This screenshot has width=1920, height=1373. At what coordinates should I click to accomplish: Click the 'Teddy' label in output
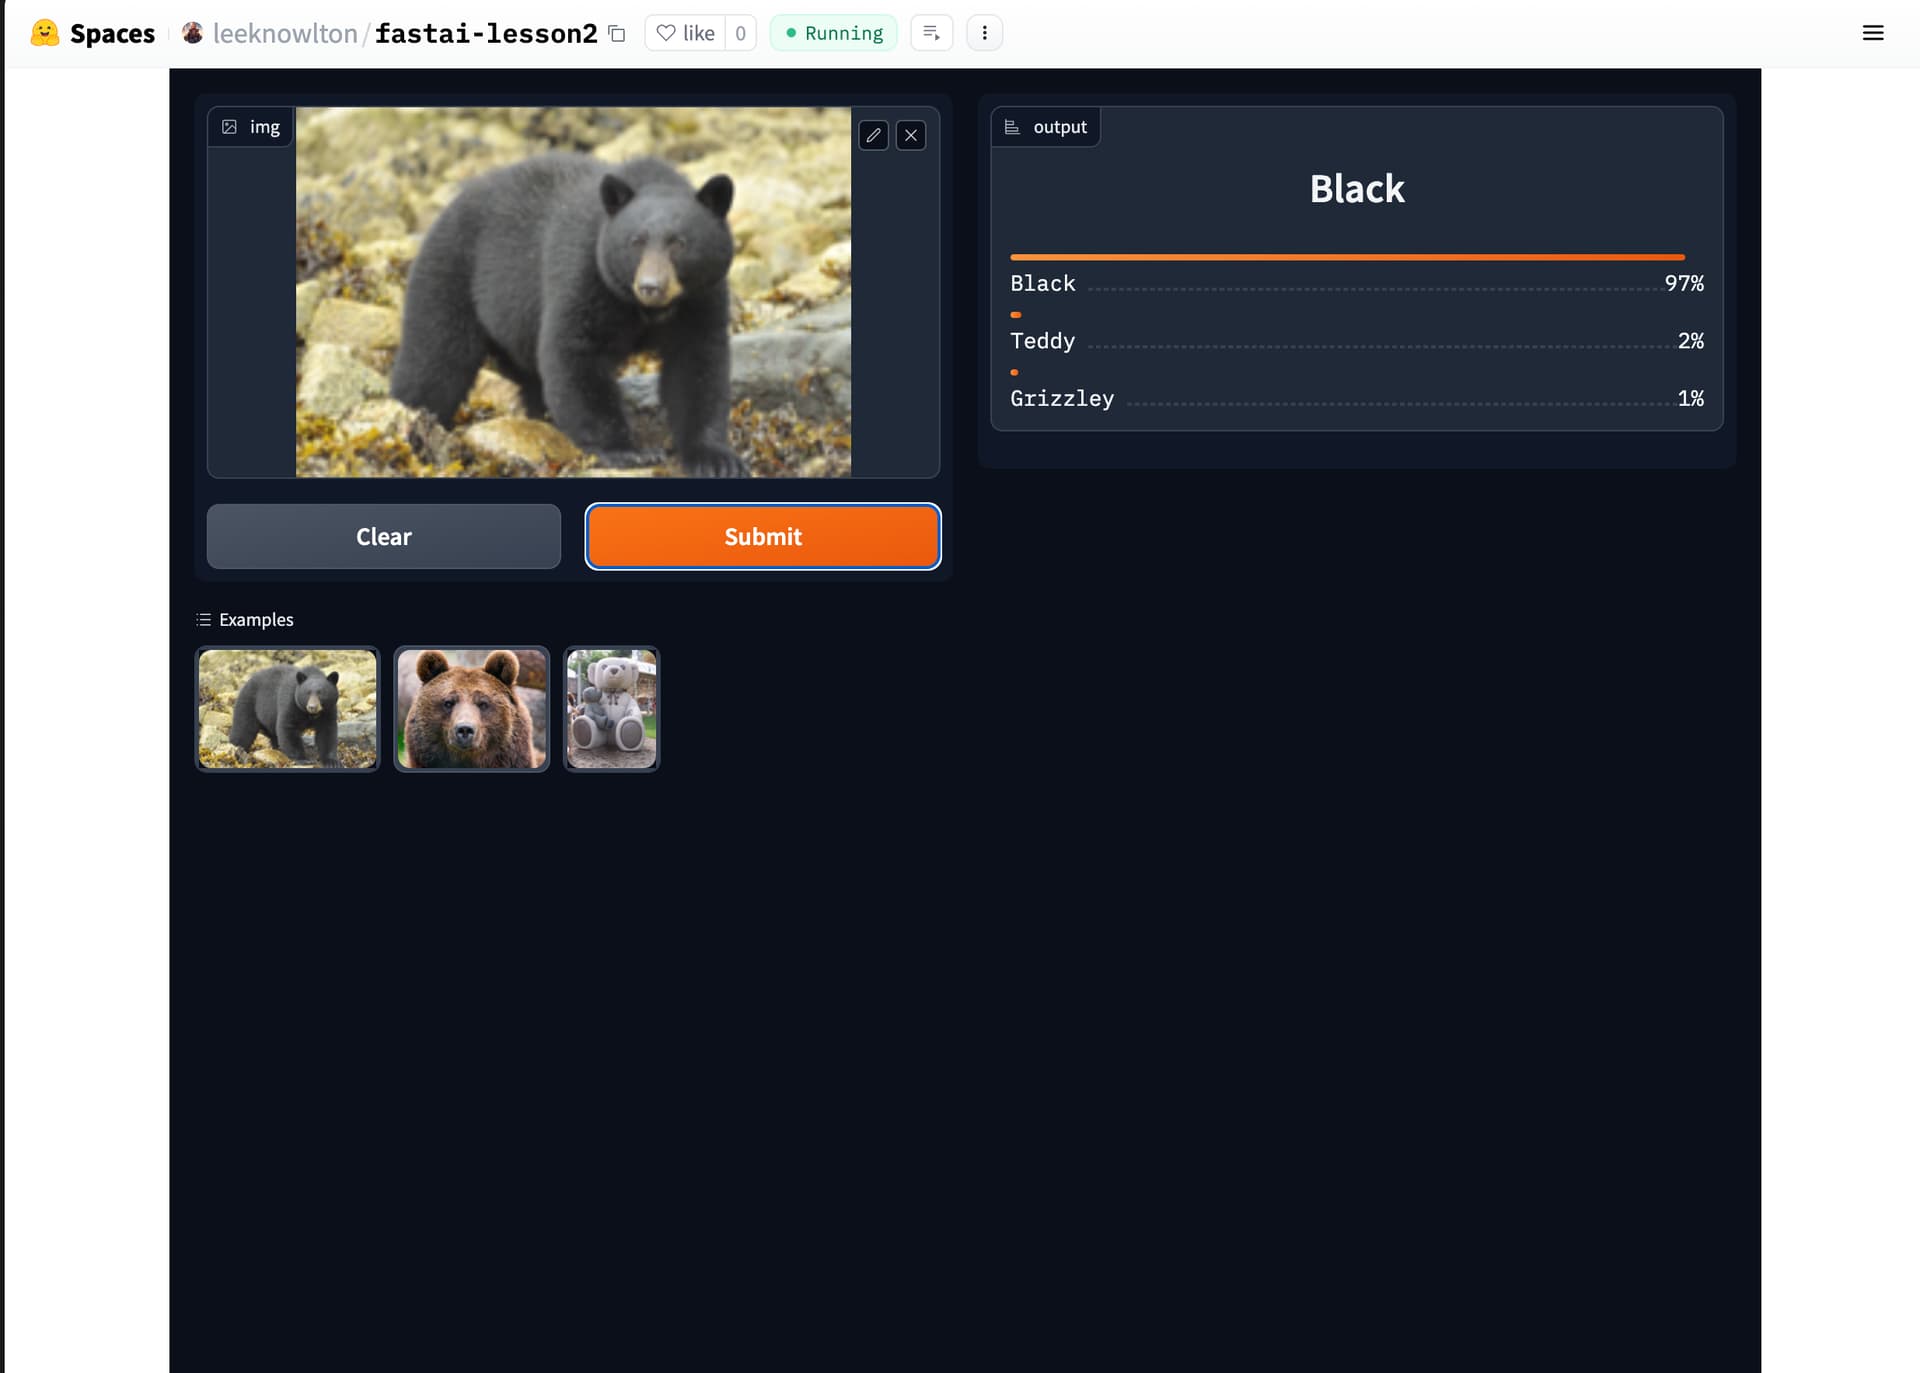point(1042,341)
